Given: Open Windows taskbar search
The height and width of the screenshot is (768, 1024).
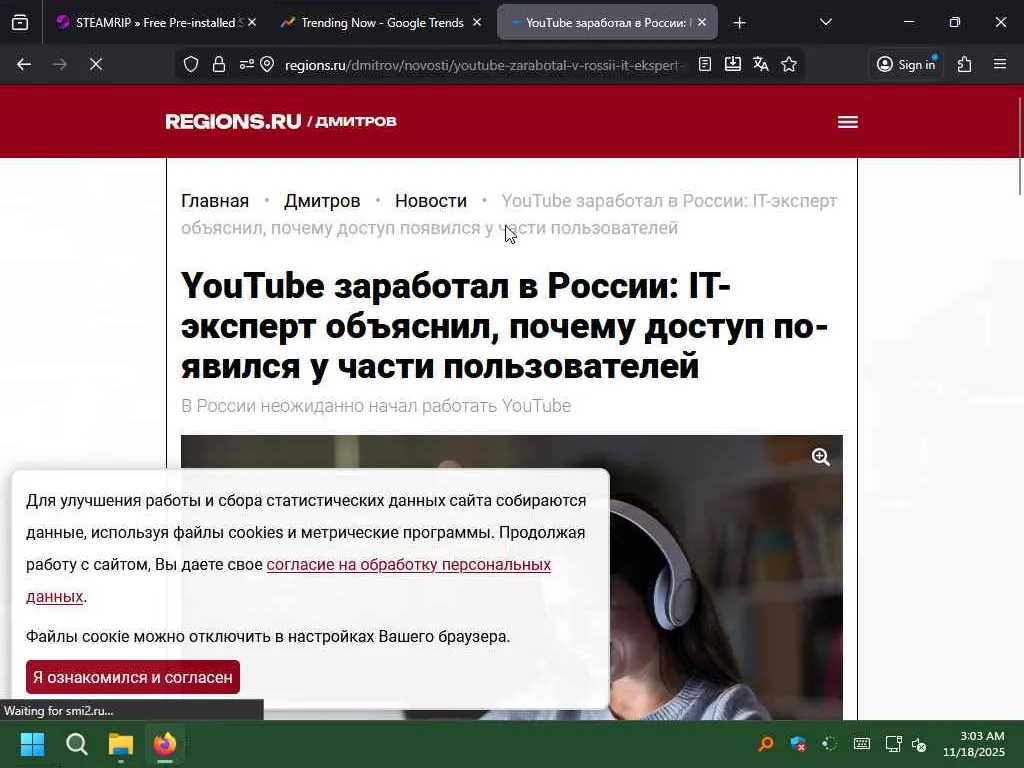Looking at the screenshot, I should (76, 744).
